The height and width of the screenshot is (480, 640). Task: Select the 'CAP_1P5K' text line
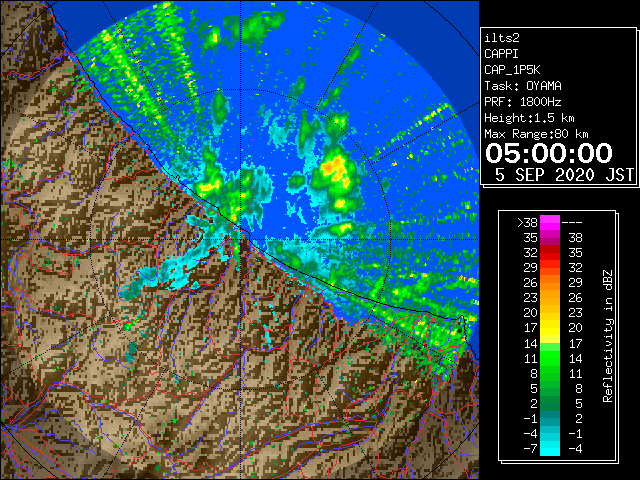512,70
